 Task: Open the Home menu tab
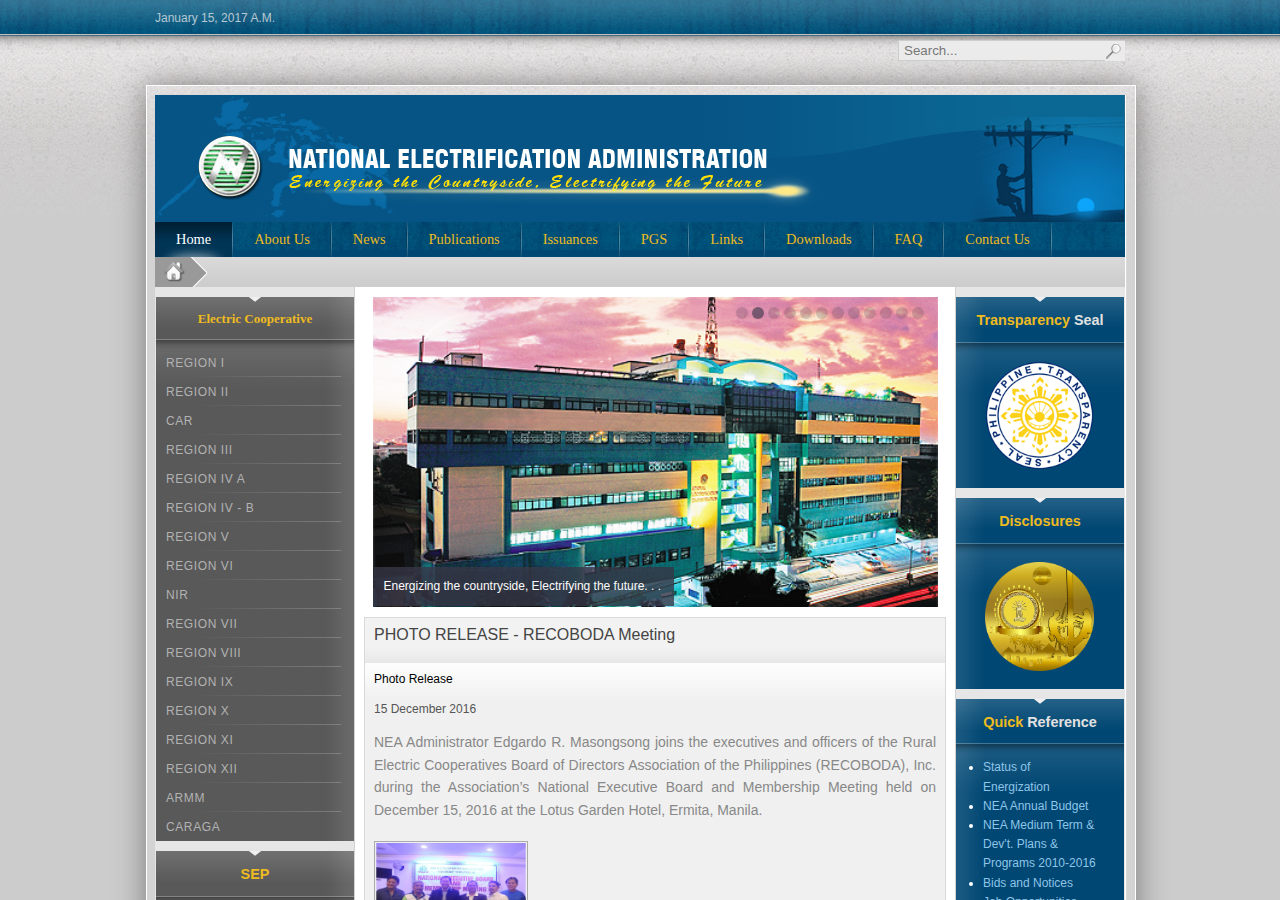[194, 240]
